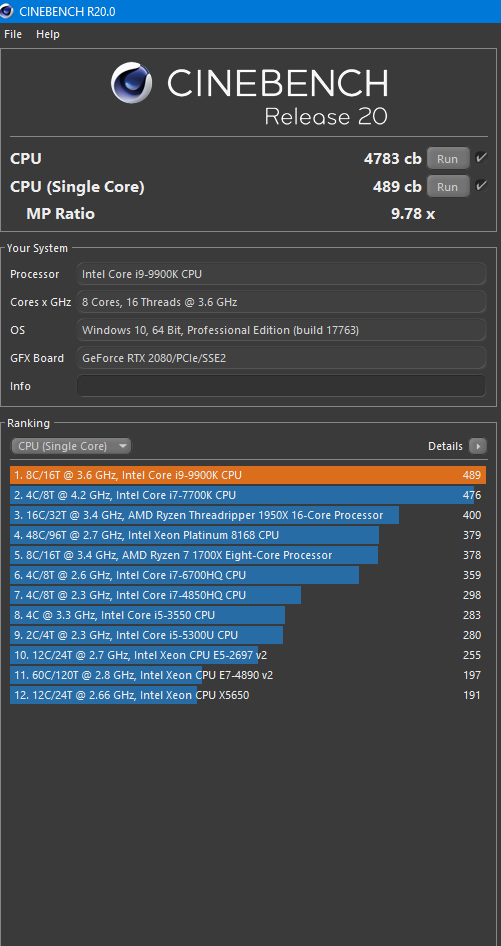The width and height of the screenshot is (501, 946).
Task: Open the File menu
Action: click(13, 34)
